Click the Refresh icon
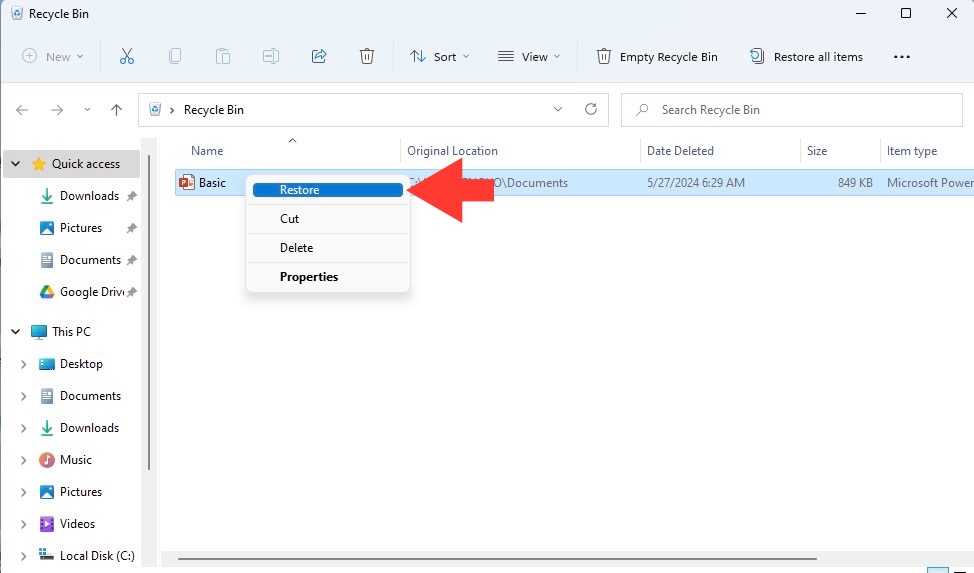The height and width of the screenshot is (573, 974). [x=591, y=109]
